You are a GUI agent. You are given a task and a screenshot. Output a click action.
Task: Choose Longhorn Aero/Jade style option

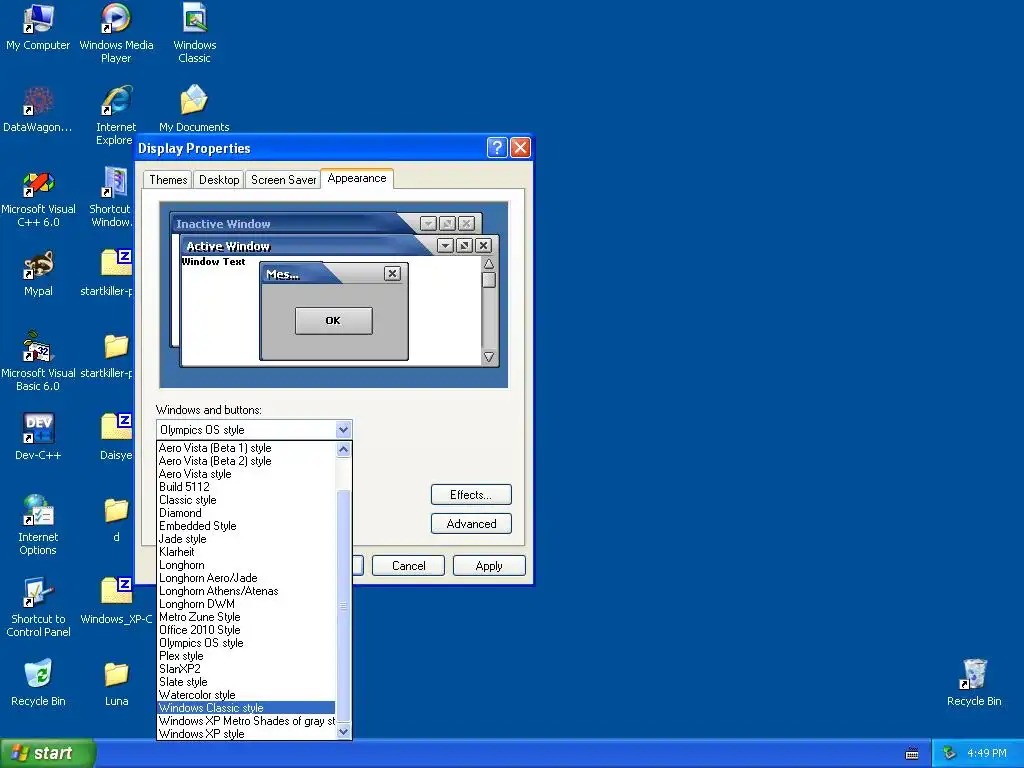246,578
